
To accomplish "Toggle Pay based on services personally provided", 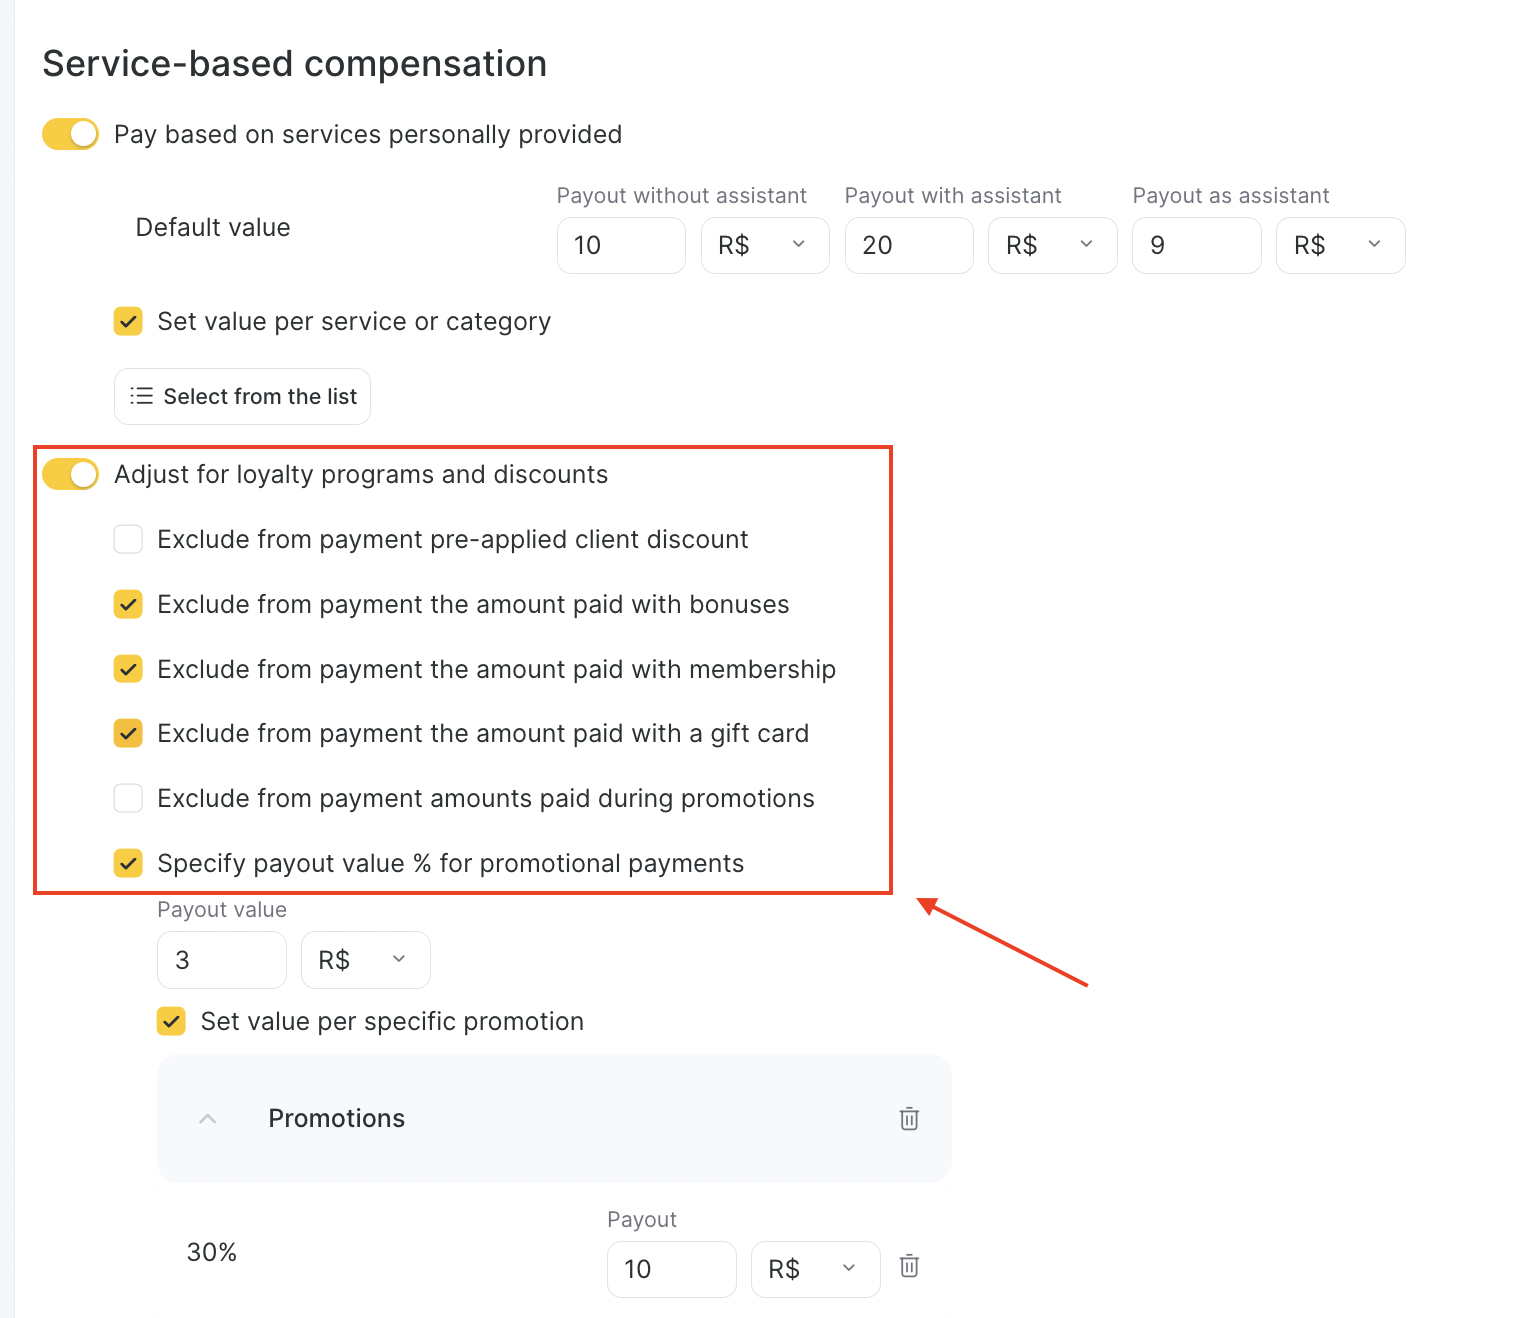I will [70, 134].
